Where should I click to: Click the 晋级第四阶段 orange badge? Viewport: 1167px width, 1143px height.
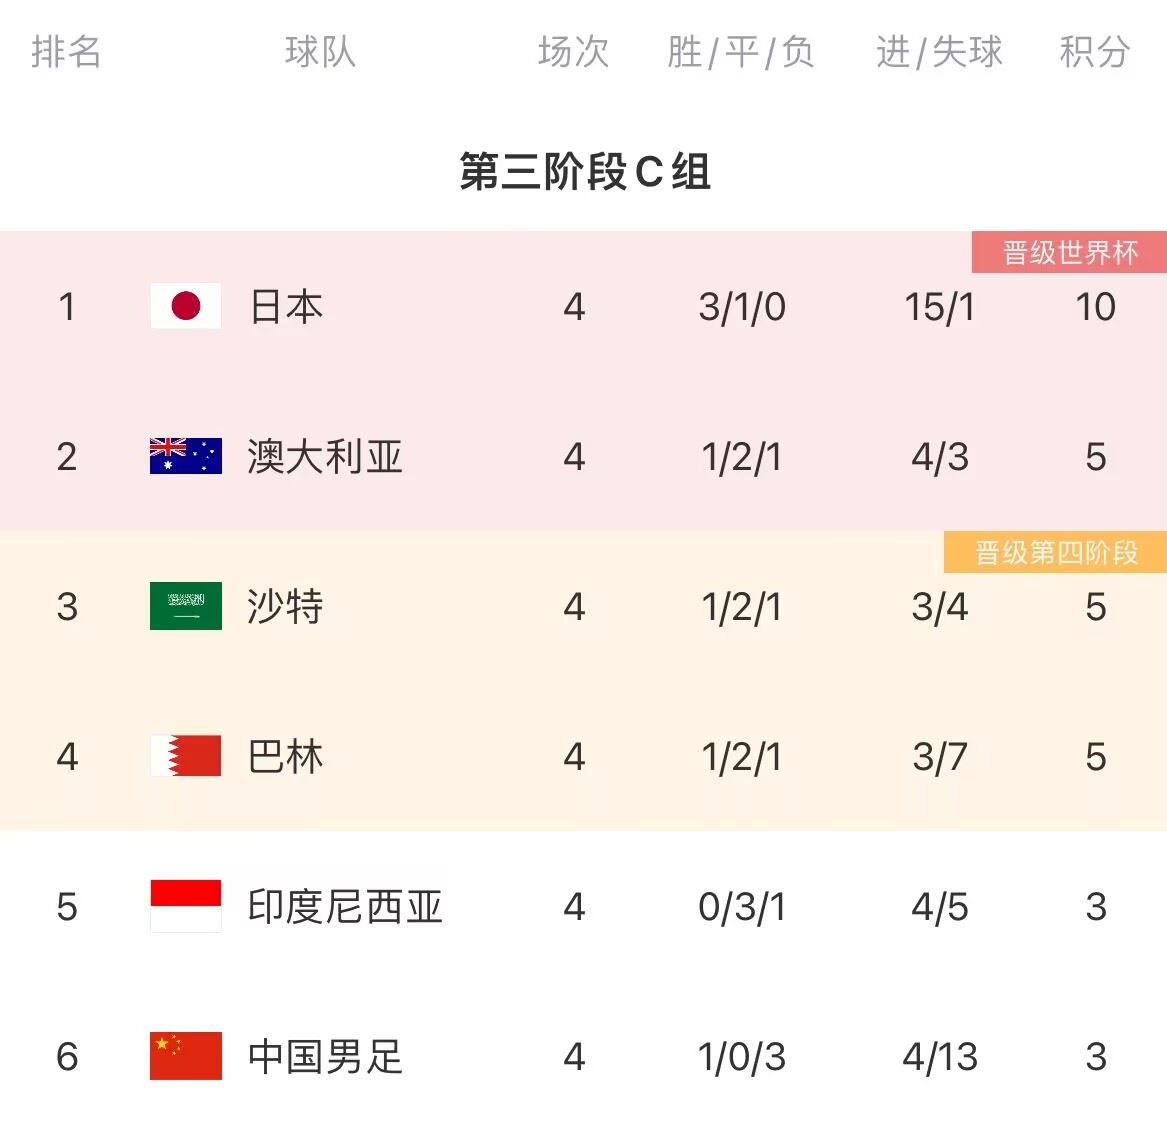[1056, 552]
